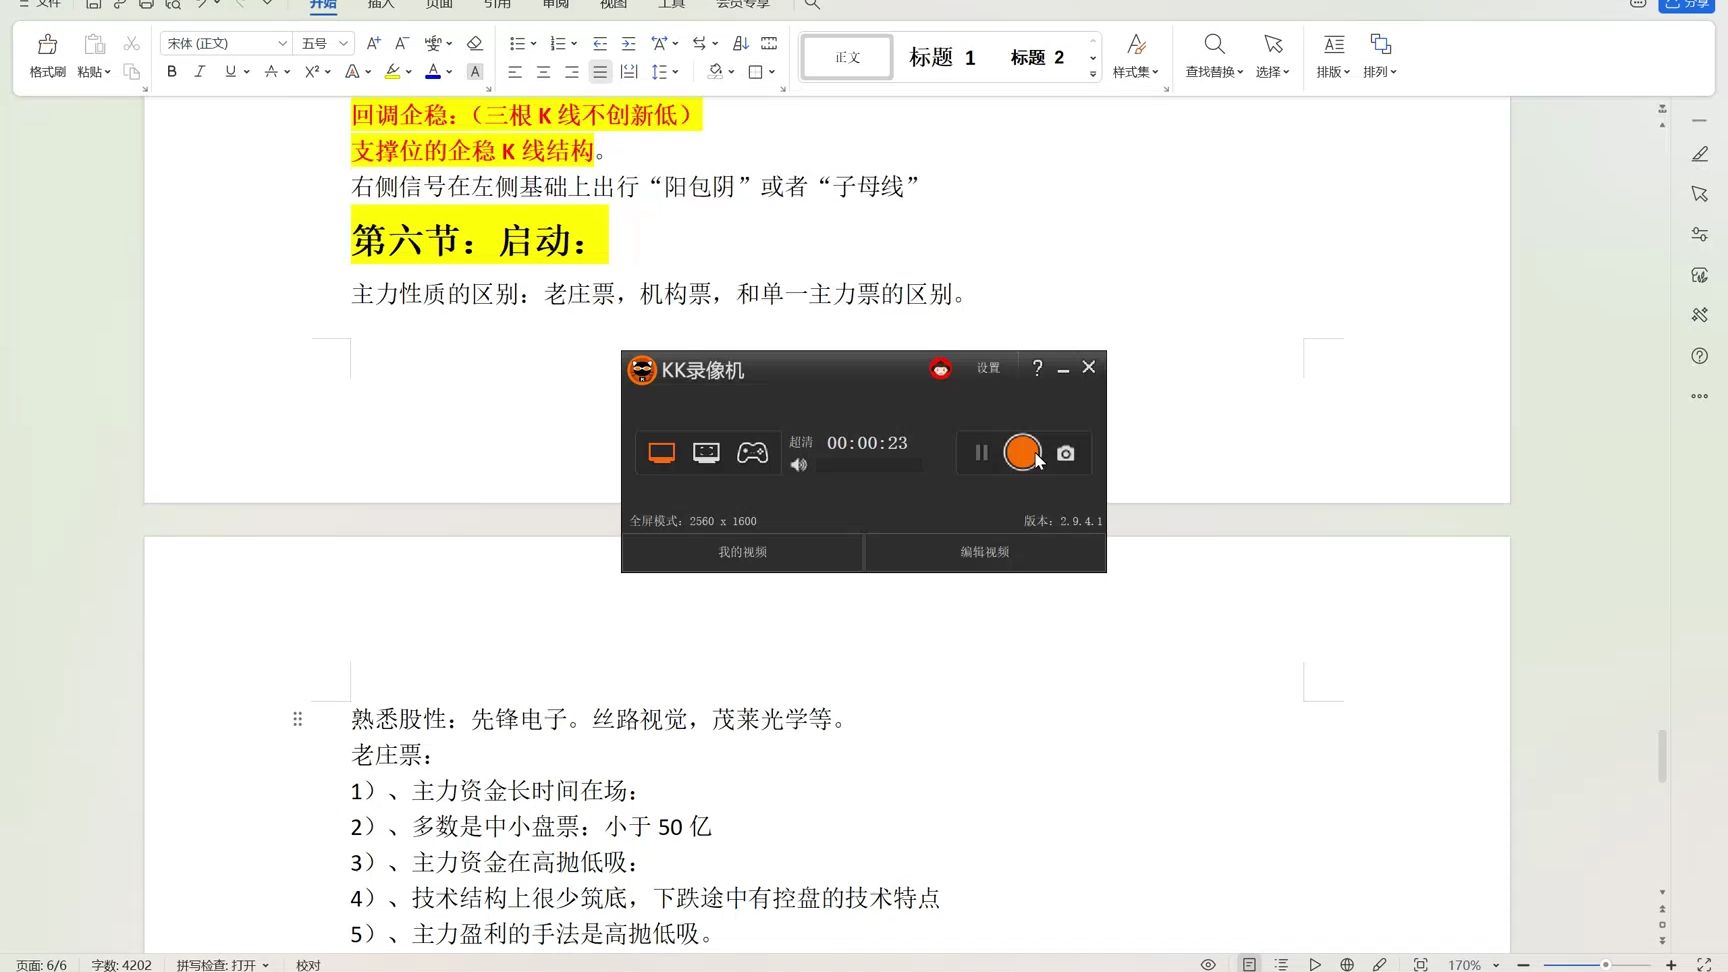Image resolution: width=1728 pixels, height=972 pixels.
Task: Toggle justified paragraph alignment
Action: [600, 71]
